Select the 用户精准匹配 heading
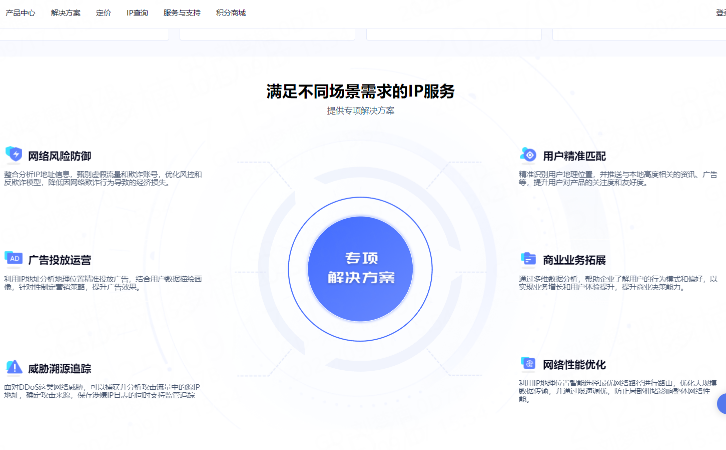726x450 pixels. tap(573, 156)
